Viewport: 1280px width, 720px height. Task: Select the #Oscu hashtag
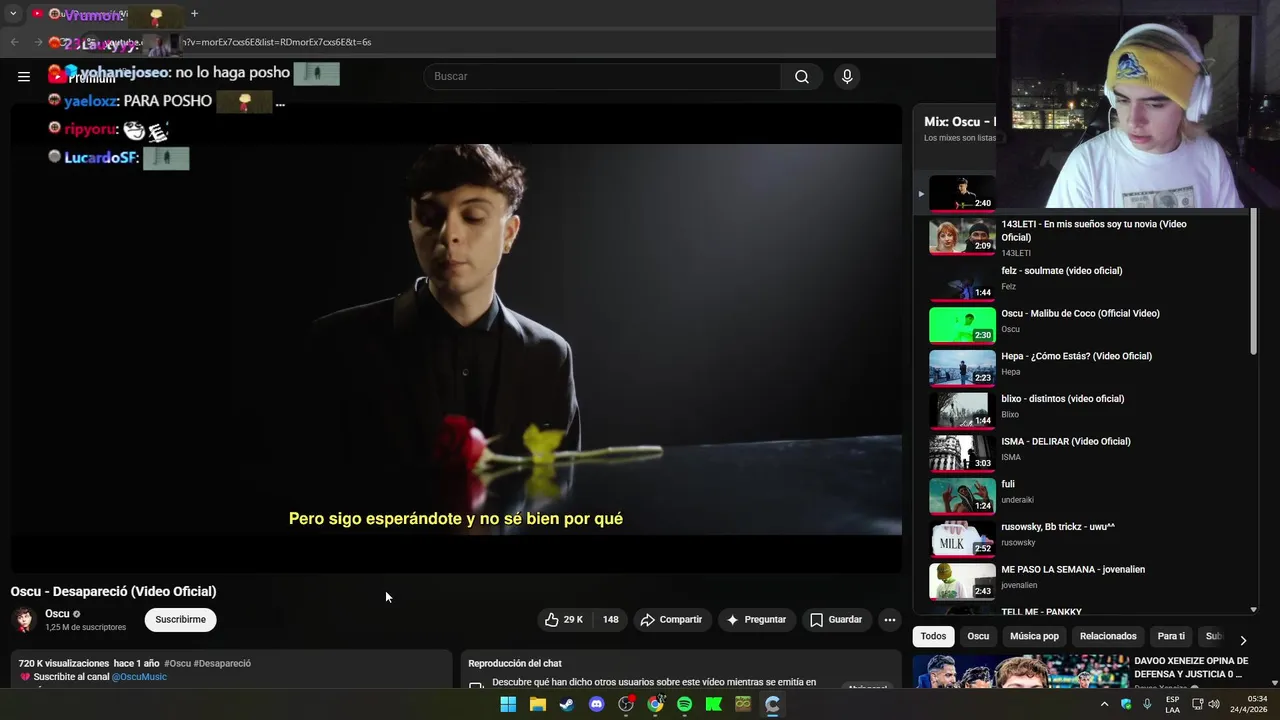pos(177,663)
